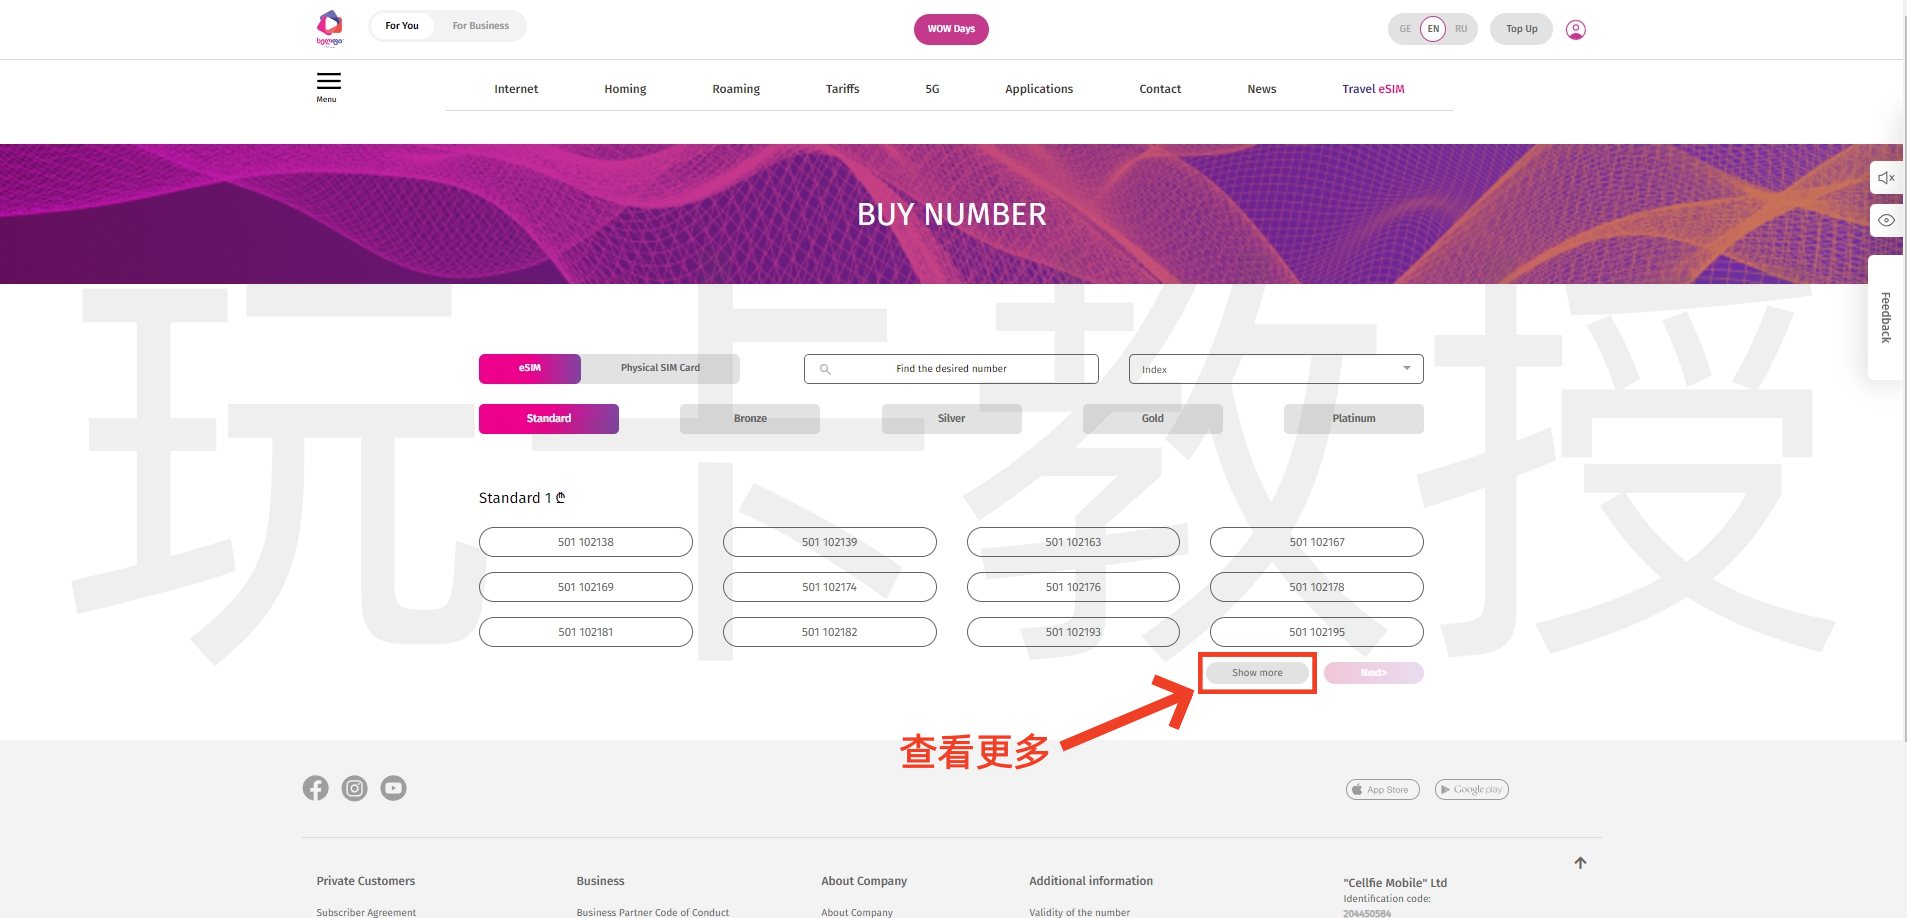Click the scroll-to-top arrow icon

[1580, 863]
